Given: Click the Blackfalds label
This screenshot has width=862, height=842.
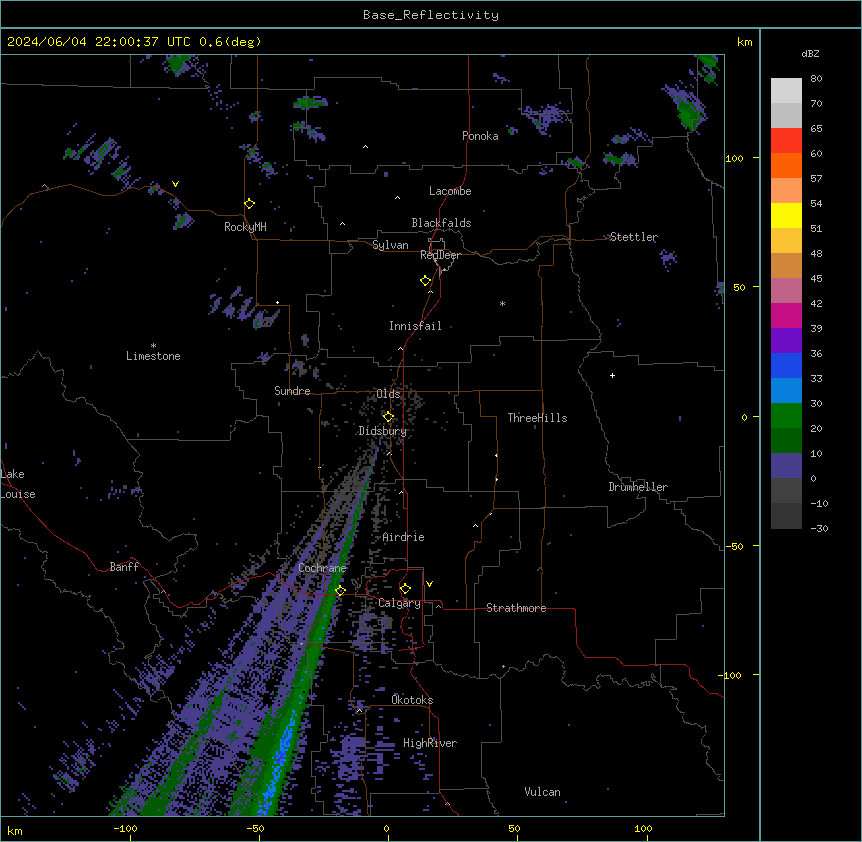Looking at the screenshot, I should (441, 223).
